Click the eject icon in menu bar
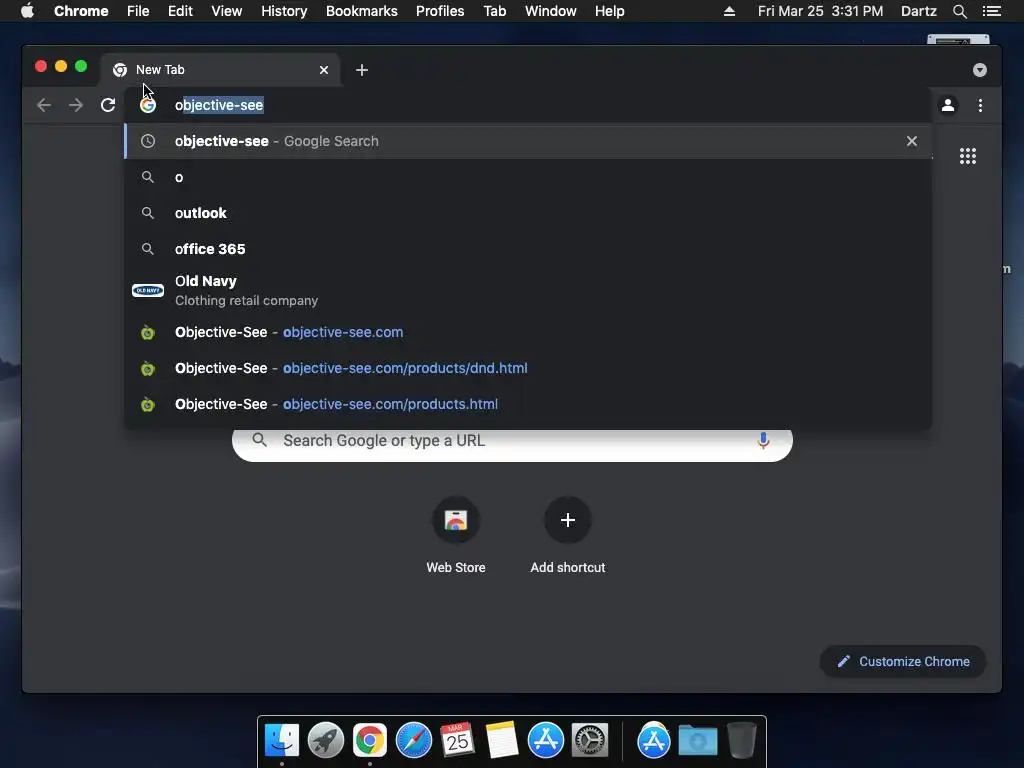Viewport: 1024px width, 768px height. 729,11
